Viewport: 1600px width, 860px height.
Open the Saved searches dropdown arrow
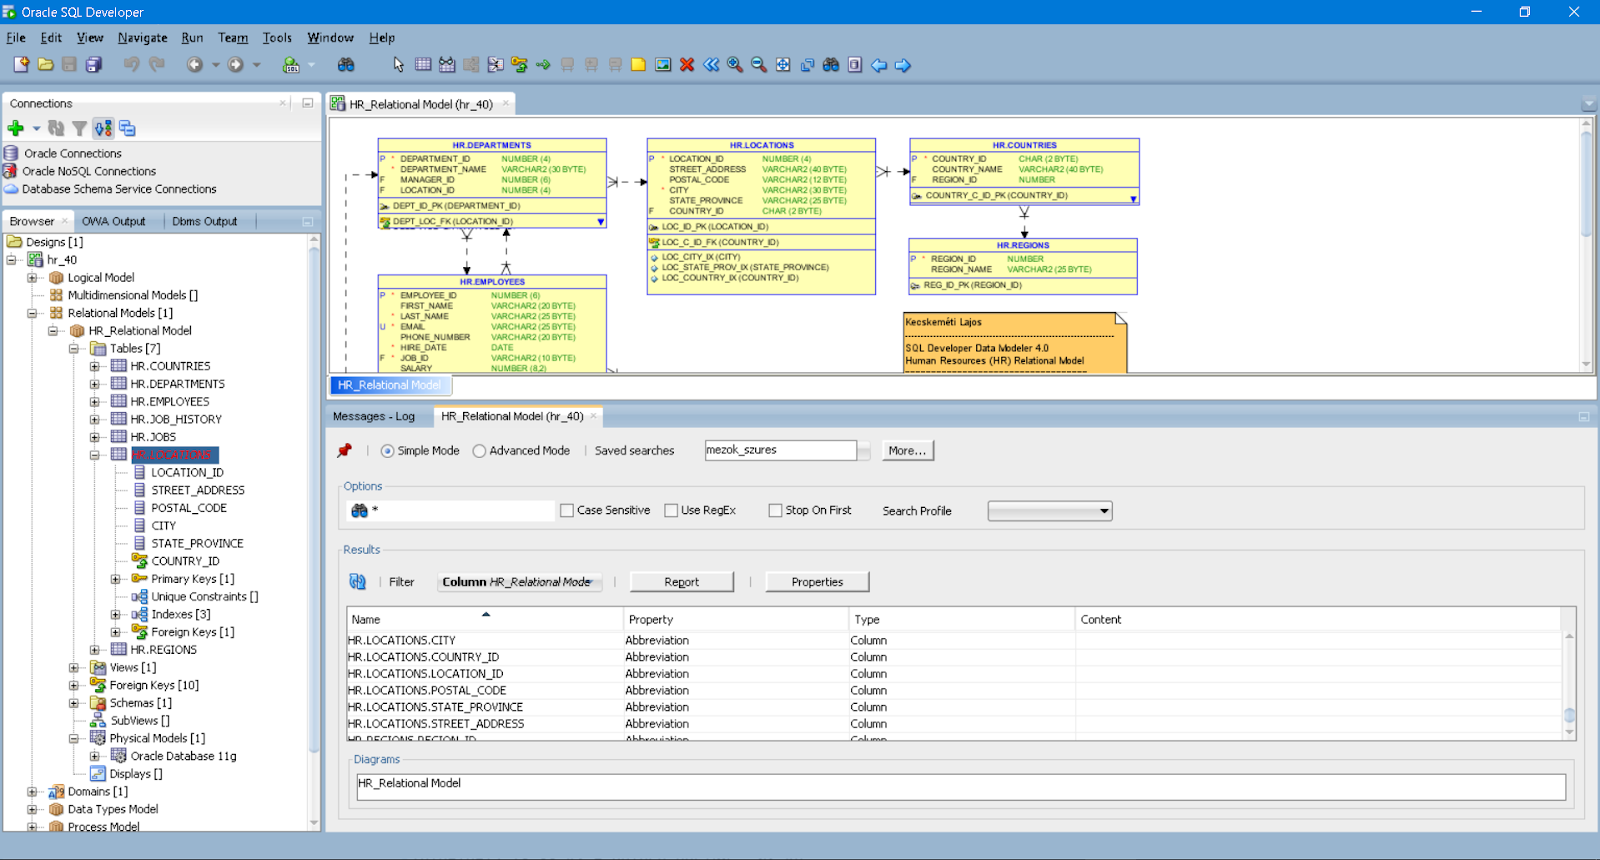[864, 451]
